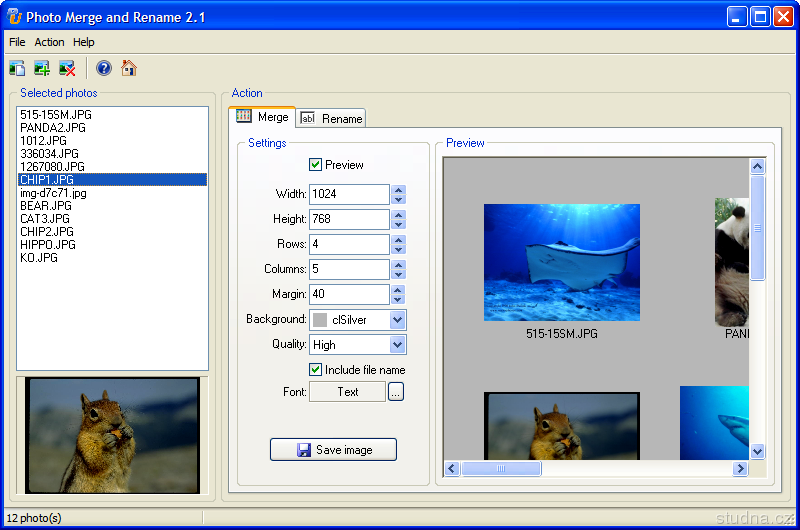
Task: Click preview scroll down arrow
Action: pyautogui.click(x=758, y=451)
